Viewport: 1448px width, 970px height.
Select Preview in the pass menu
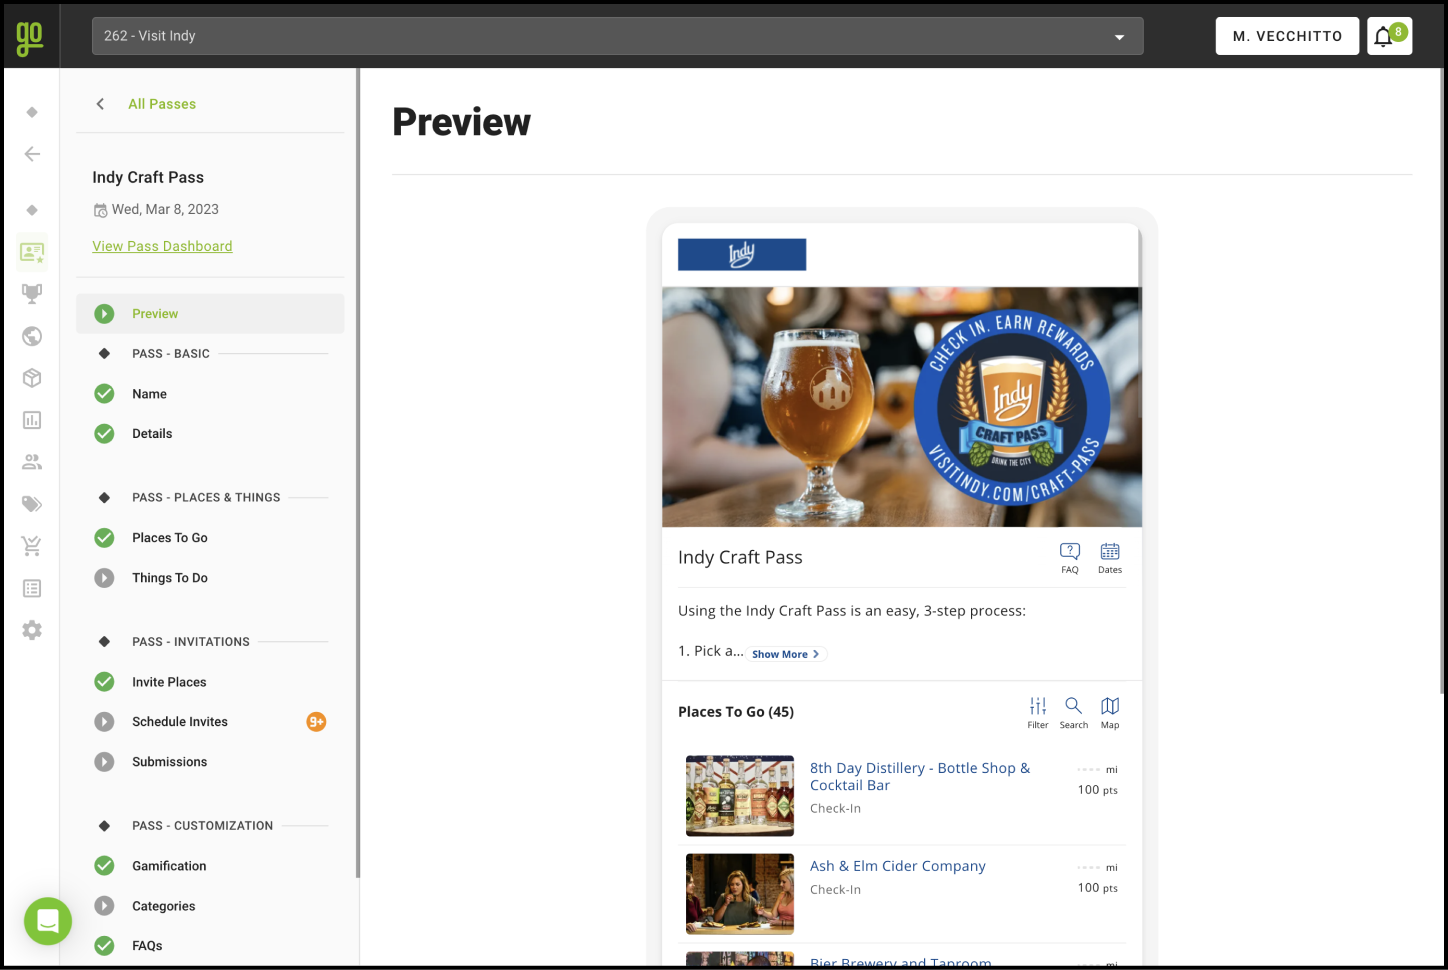click(x=210, y=314)
